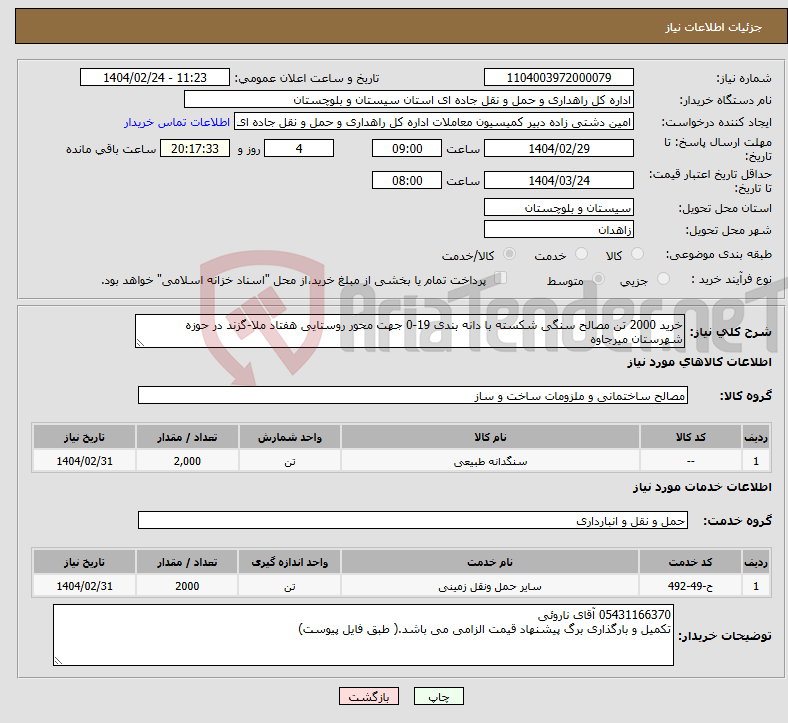This screenshot has width=788, height=723.
Task: Click the چاپ print button
Action: pyautogui.click(x=439, y=696)
